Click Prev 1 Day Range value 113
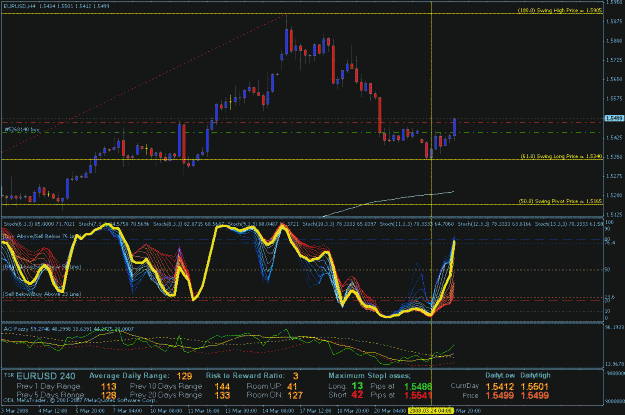 pyautogui.click(x=108, y=387)
